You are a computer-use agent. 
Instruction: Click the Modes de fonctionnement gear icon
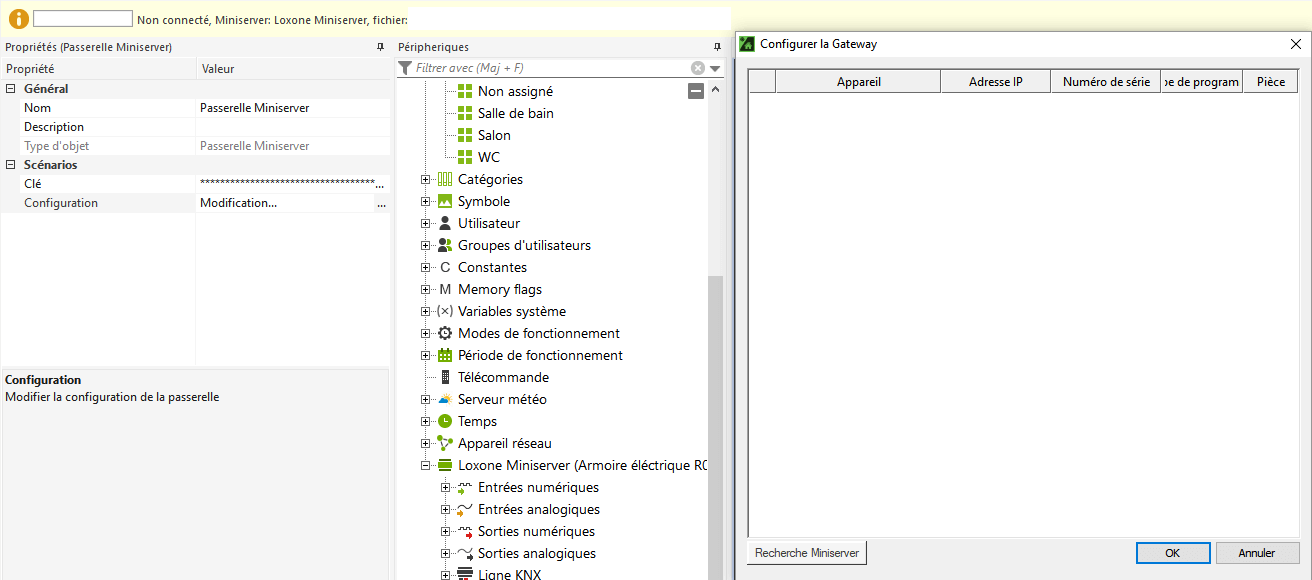click(445, 333)
